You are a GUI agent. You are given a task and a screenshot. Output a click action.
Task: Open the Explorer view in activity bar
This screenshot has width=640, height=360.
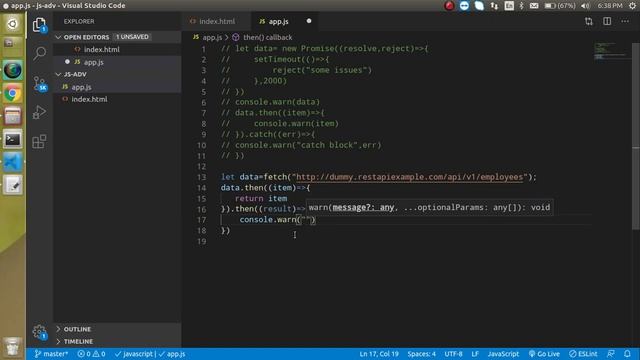(39, 25)
